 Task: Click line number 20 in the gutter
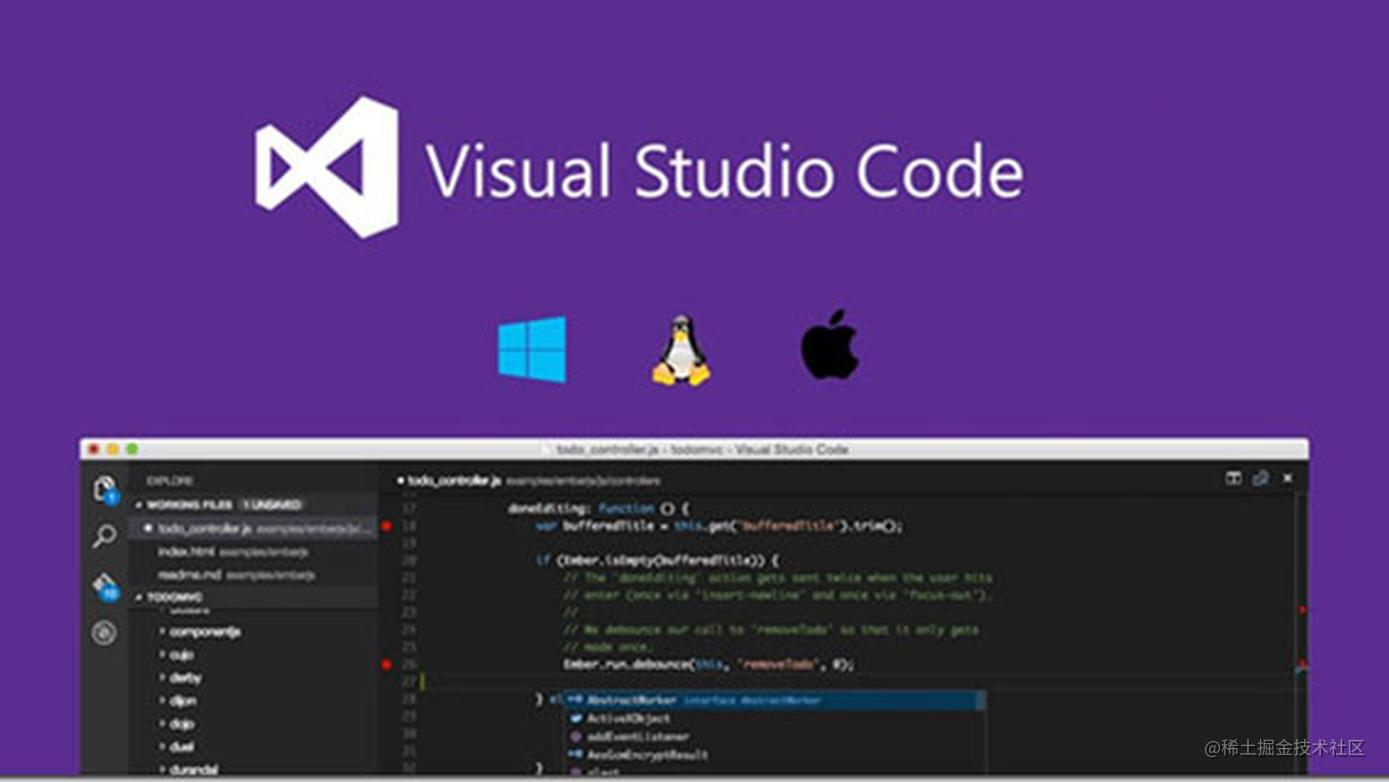click(409, 560)
